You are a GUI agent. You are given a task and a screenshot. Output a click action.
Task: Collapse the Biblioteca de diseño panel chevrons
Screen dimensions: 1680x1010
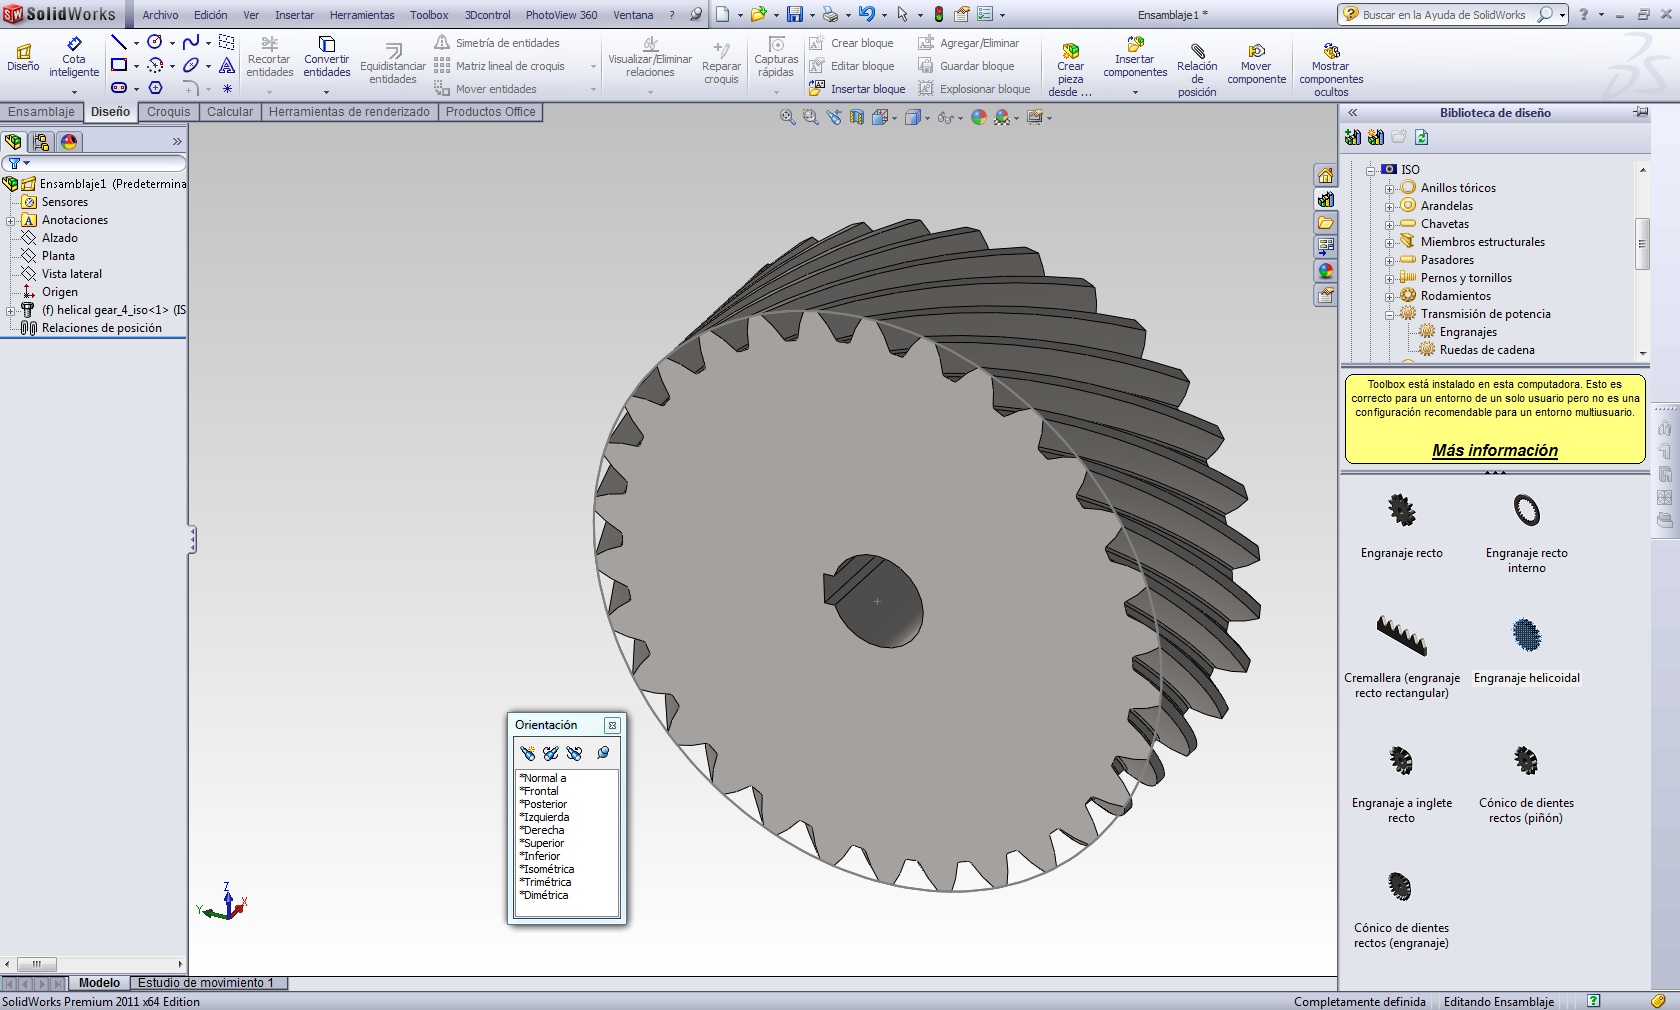[1352, 113]
